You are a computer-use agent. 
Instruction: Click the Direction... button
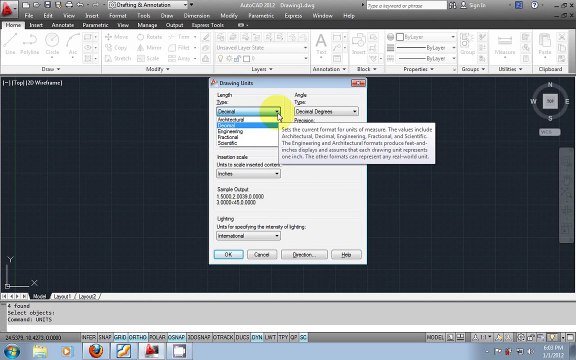tap(304, 255)
